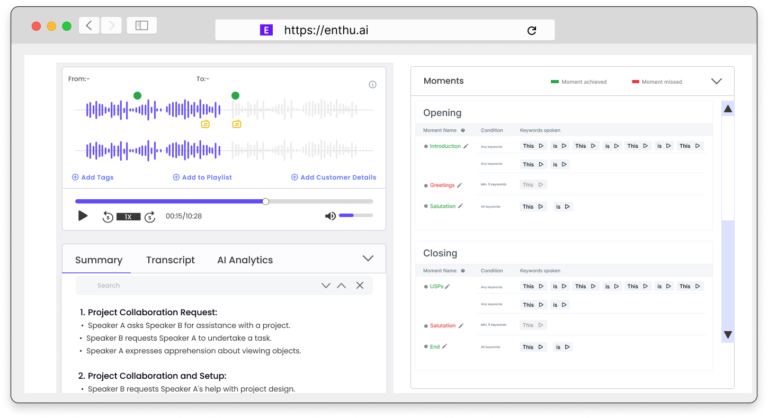Viewport: 768px width, 418px height.
Task: Reload the enthu.ai page
Action: click(531, 30)
